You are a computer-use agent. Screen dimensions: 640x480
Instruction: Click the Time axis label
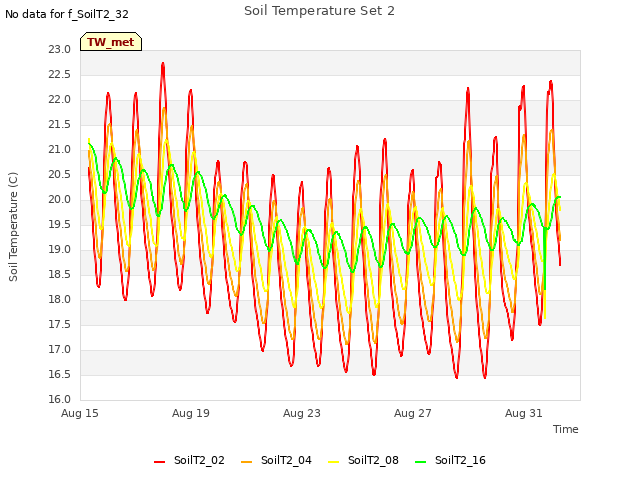point(566,429)
